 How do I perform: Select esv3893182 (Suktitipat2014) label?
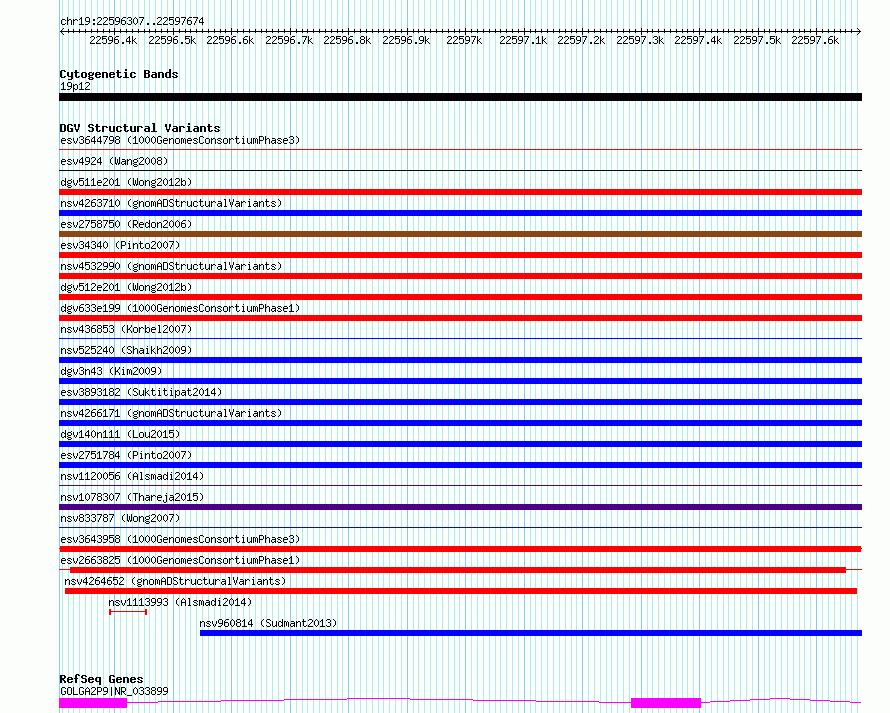tap(141, 392)
